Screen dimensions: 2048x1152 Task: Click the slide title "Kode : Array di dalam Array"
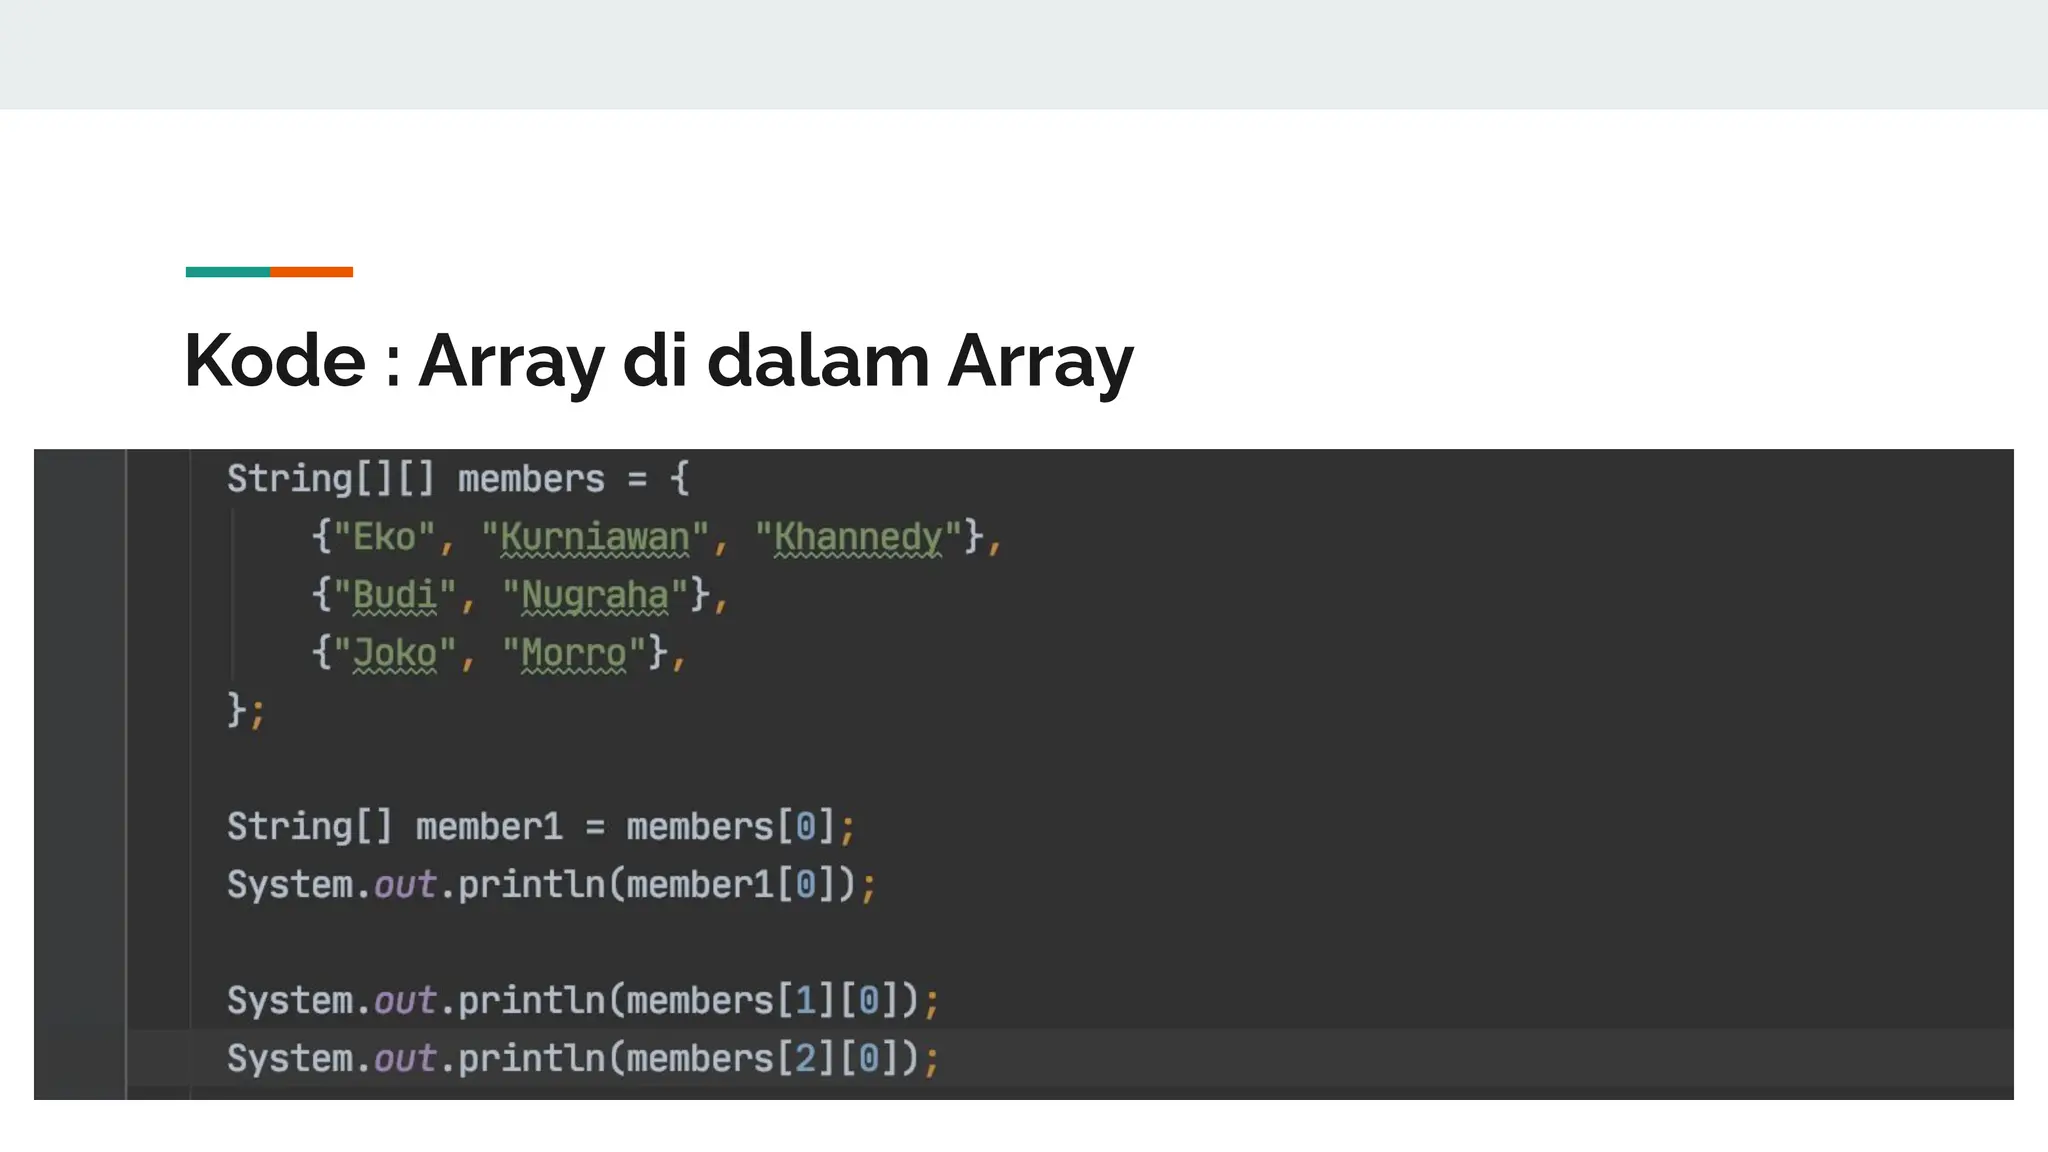click(659, 361)
